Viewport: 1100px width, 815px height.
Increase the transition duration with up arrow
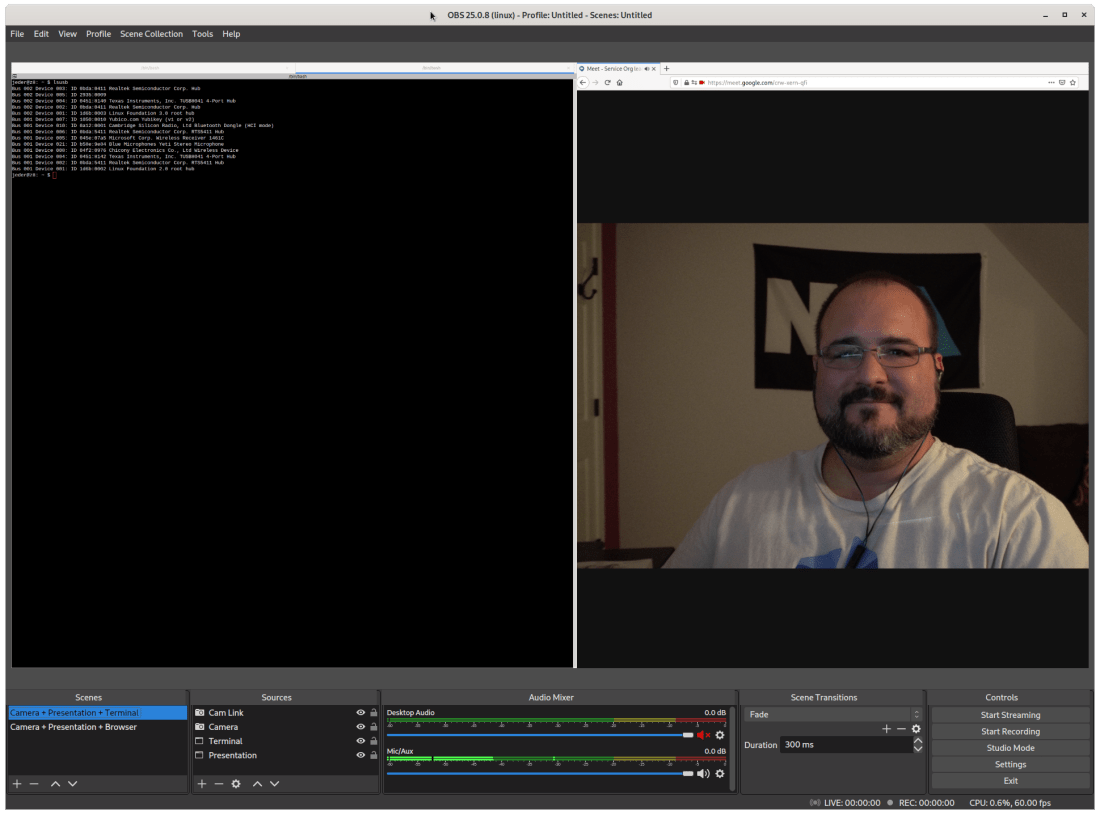coord(918,741)
